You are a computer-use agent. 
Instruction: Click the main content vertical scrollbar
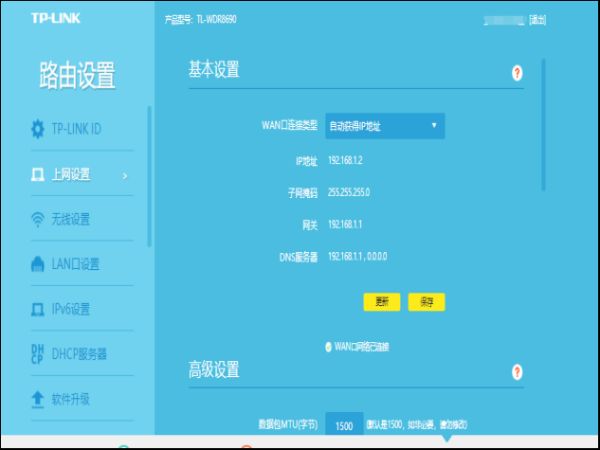point(543,125)
